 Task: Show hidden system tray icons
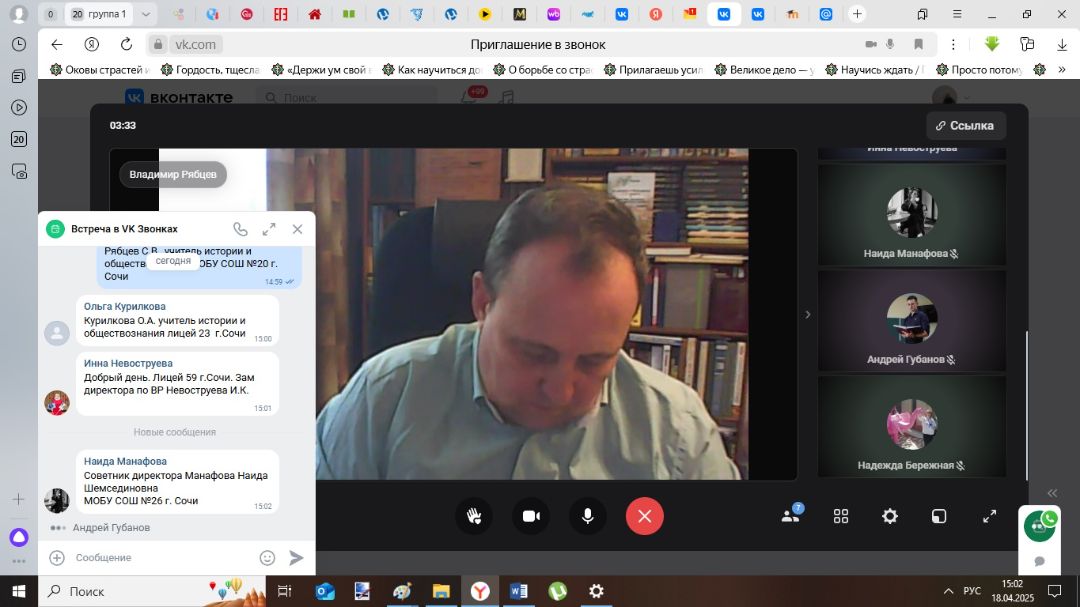click(948, 591)
